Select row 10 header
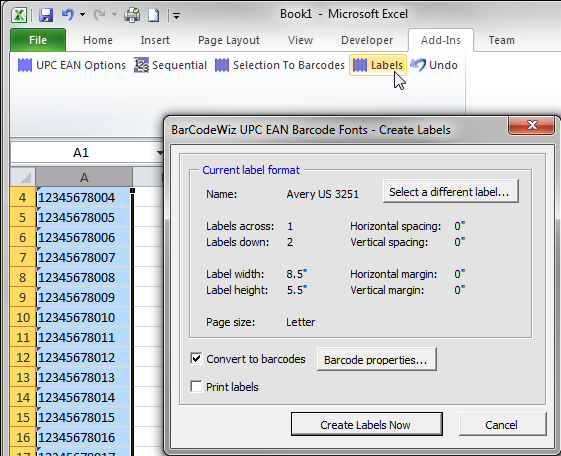Image resolution: width=561 pixels, height=456 pixels. point(23,317)
